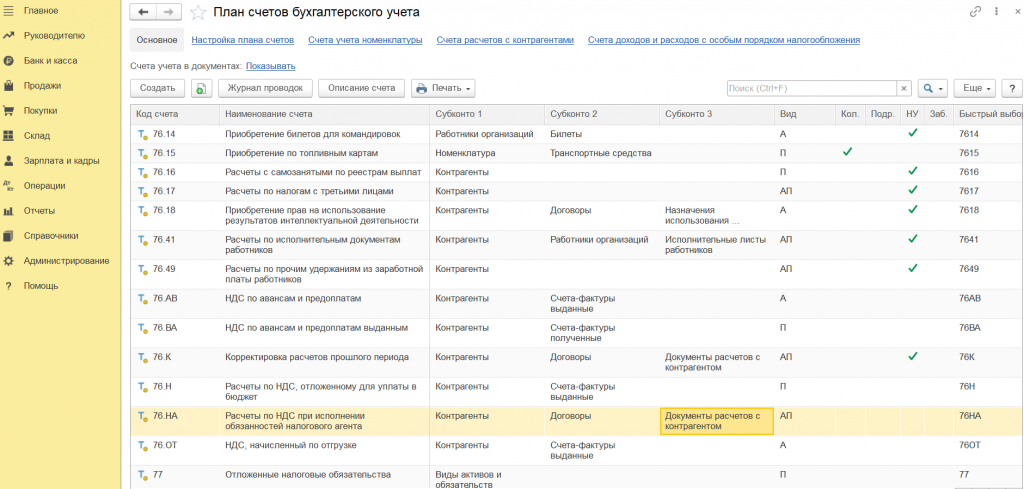Image resolution: width=1024 pixels, height=489 pixels.
Task: Click the account icon of row 76.АВ
Action: tap(142, 299)
